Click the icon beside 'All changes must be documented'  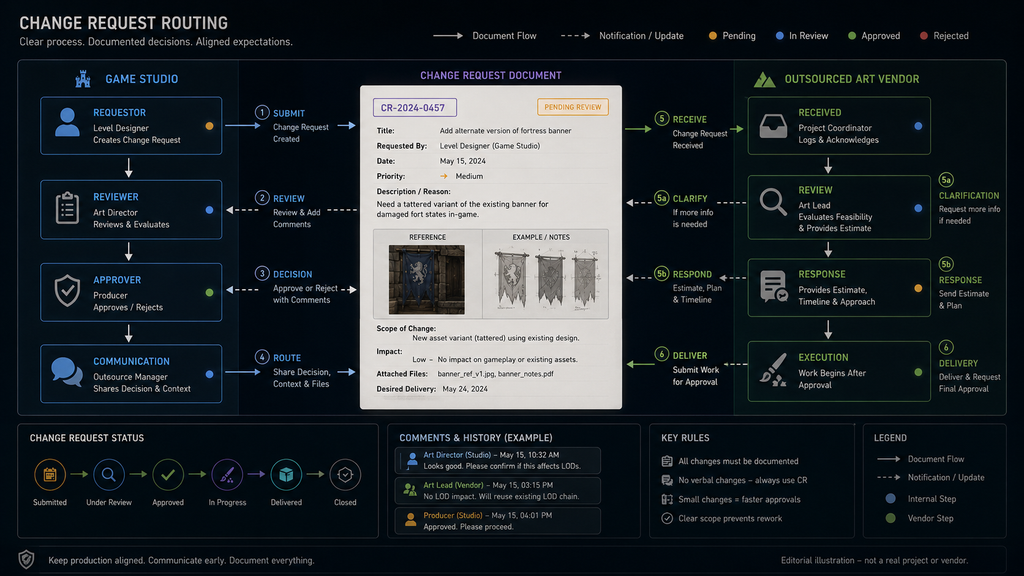click(667, 461)
